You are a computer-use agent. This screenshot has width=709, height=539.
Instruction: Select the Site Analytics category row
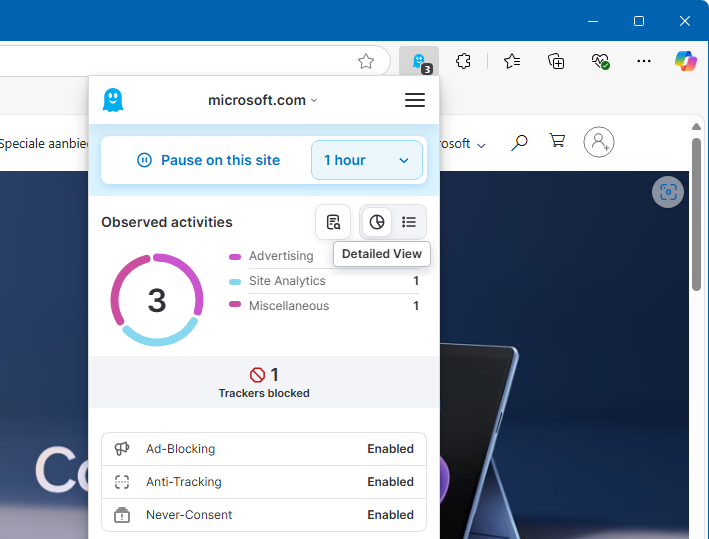click(x=324, y=281)
